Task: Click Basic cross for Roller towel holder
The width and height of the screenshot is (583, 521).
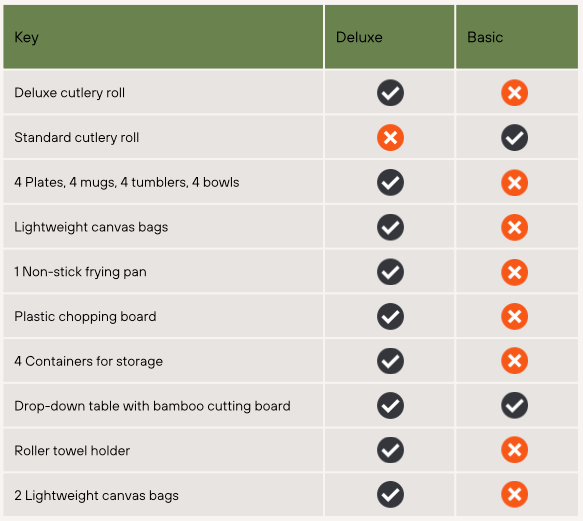Action: (x=514, y=450)
